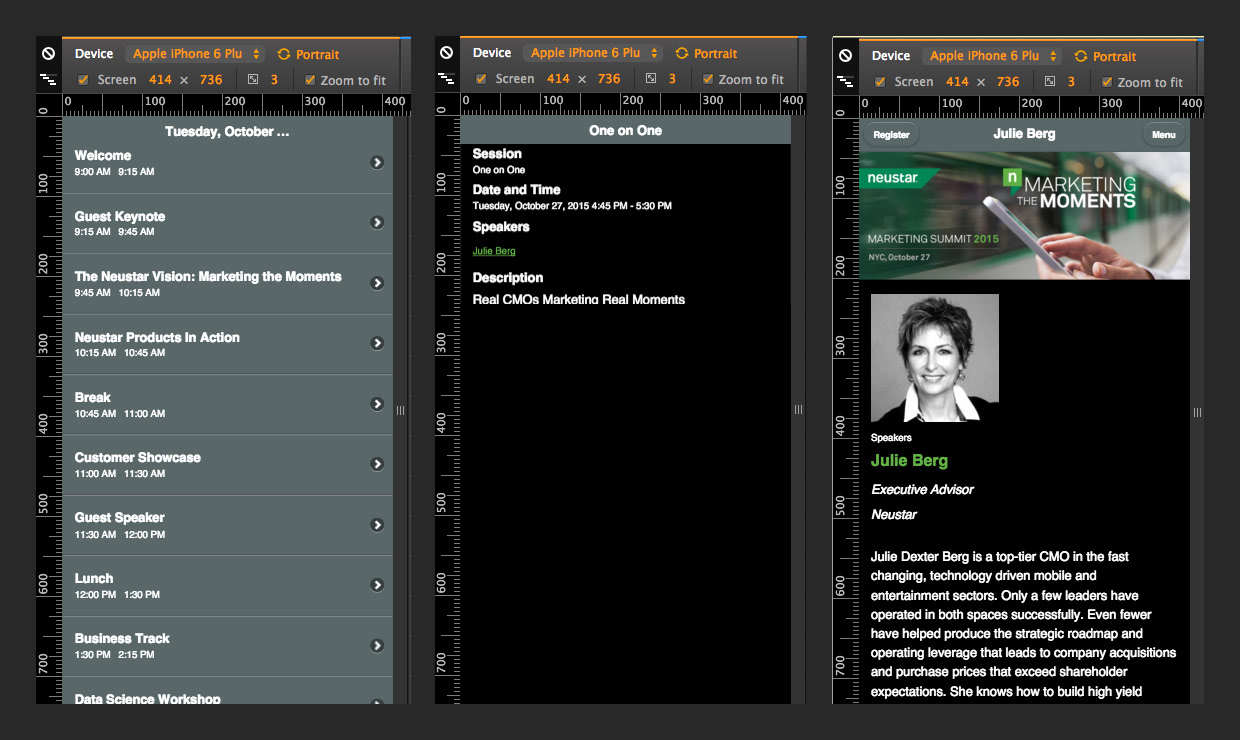Click device pixel ratio icon in schedule panel

click(253, 80)
